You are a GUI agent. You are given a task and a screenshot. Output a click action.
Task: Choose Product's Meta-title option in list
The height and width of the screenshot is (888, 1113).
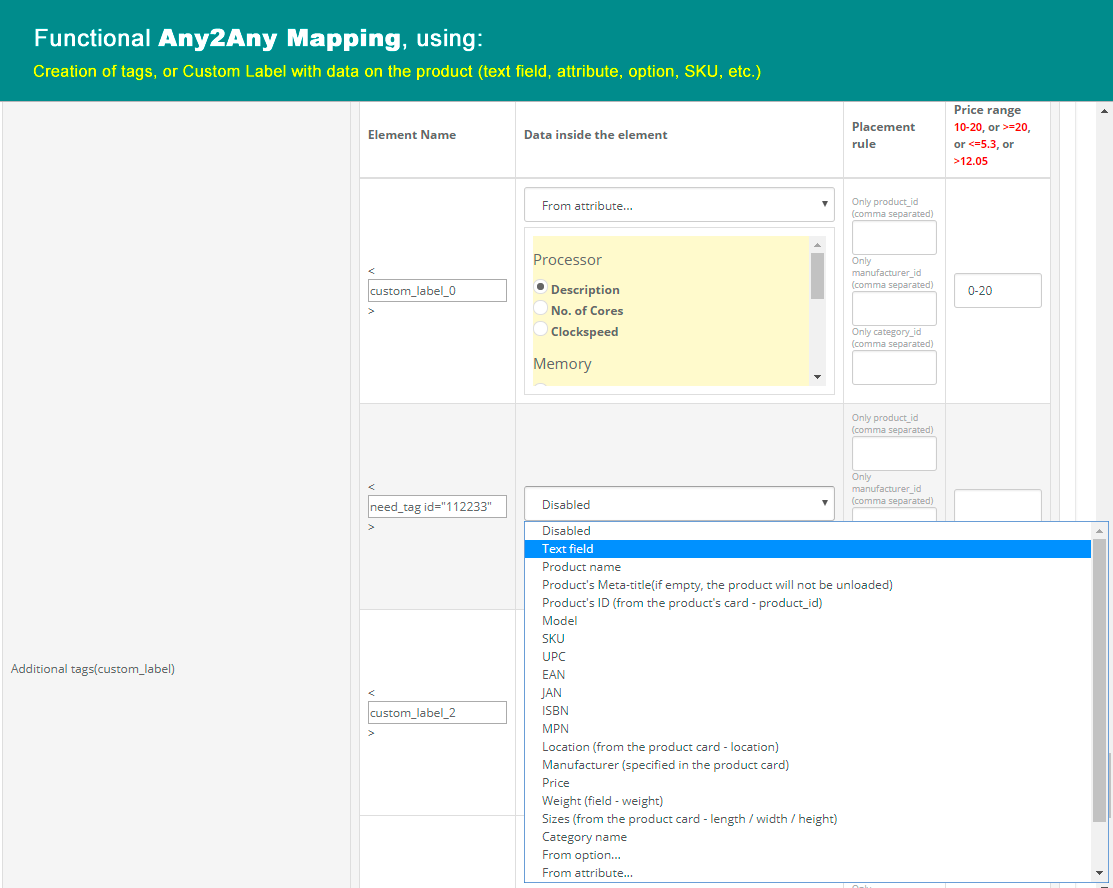tap(808, 585)
